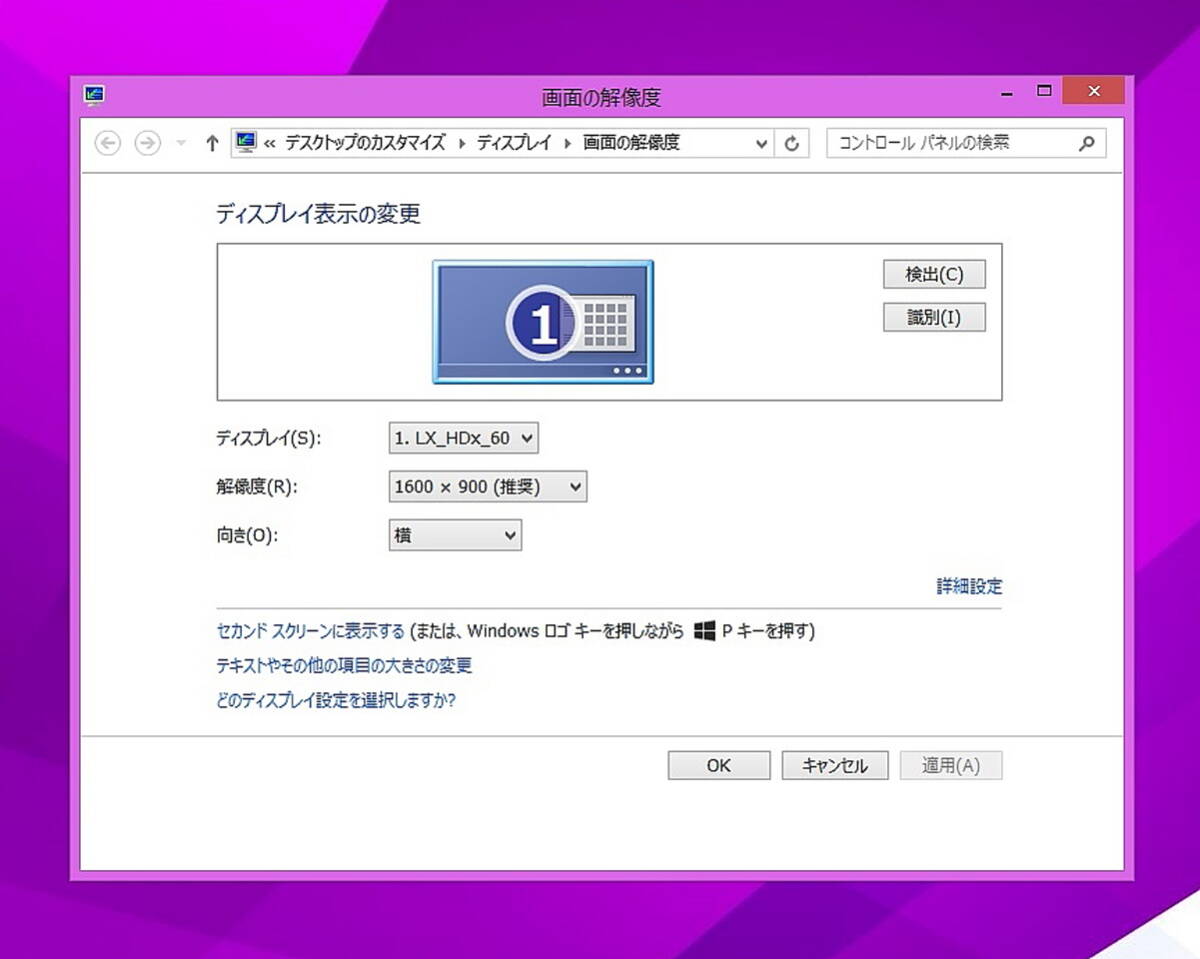Open the 向き(O) orientation dropdown 横
The height and width of the screenshot is (959, 1200).
(x=455, y=535)
